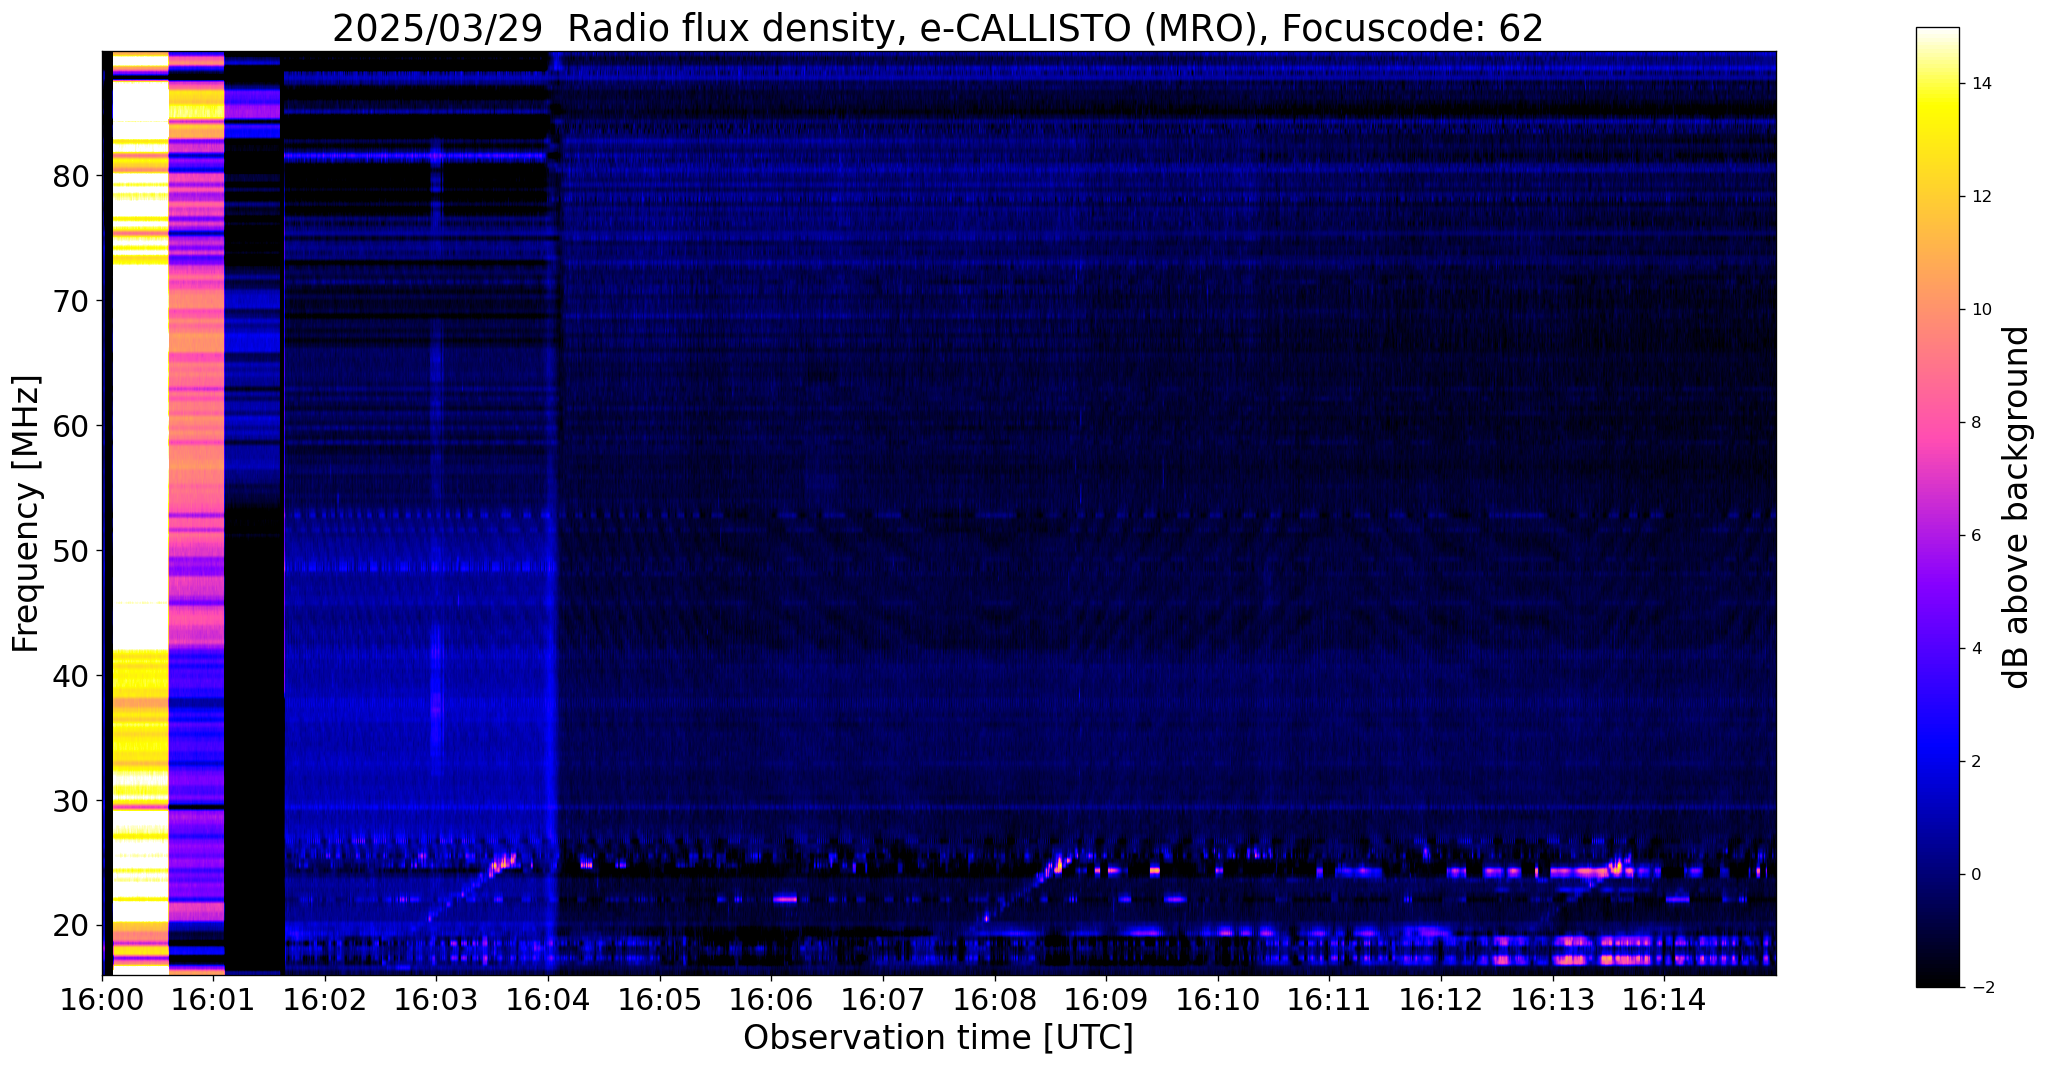Click the 20 MHz frequency tick label

(x=71, y=926)
